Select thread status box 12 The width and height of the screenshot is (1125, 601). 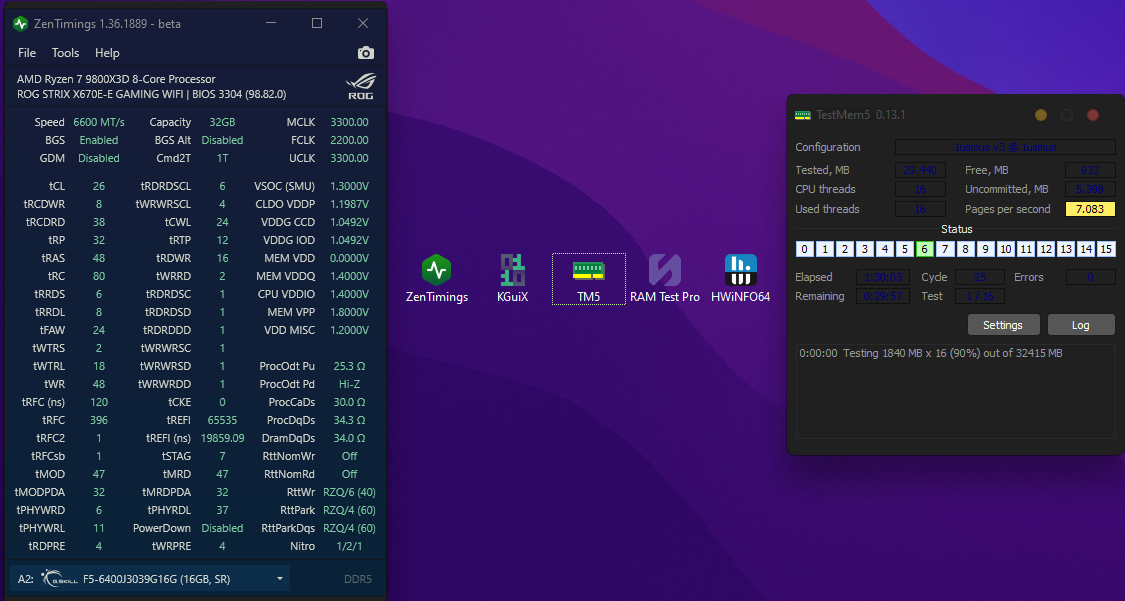(1046, 249)
